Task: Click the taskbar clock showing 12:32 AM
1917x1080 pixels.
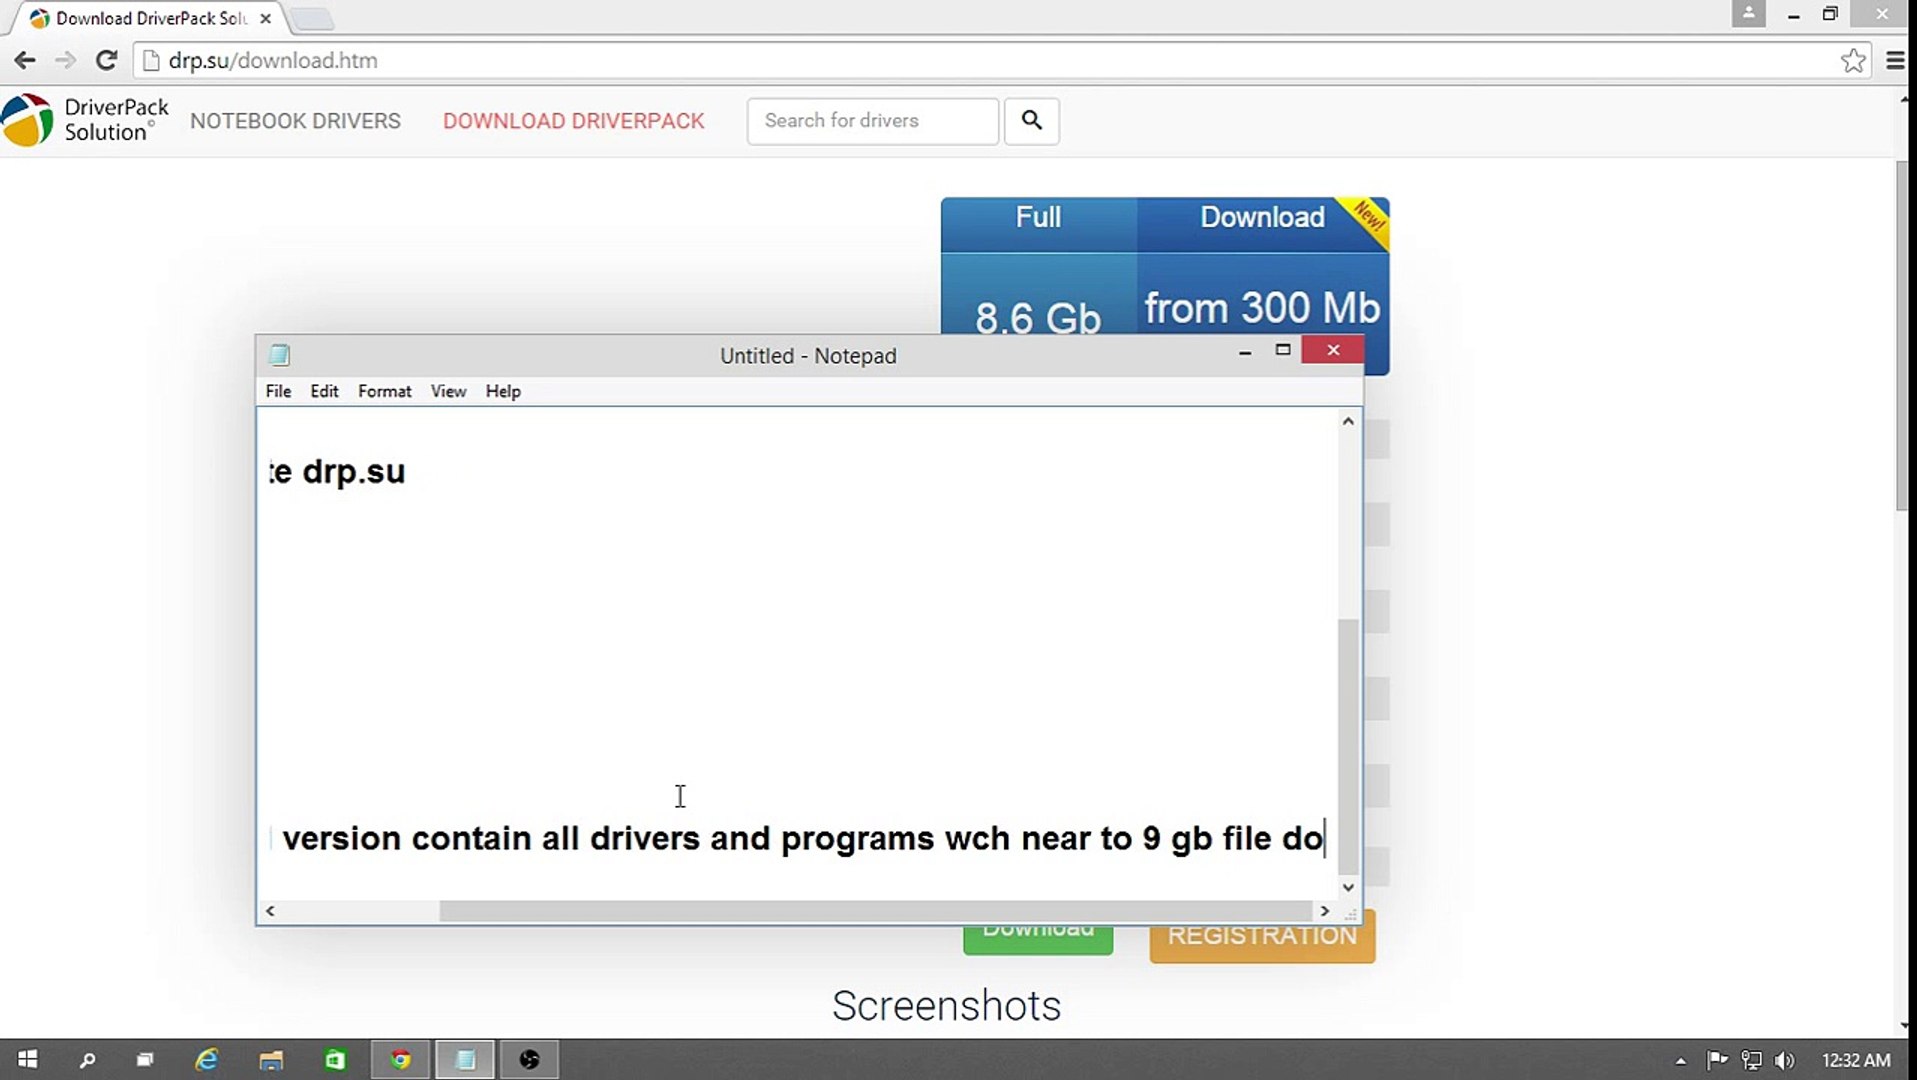Action: (x=1856, y=1060)
